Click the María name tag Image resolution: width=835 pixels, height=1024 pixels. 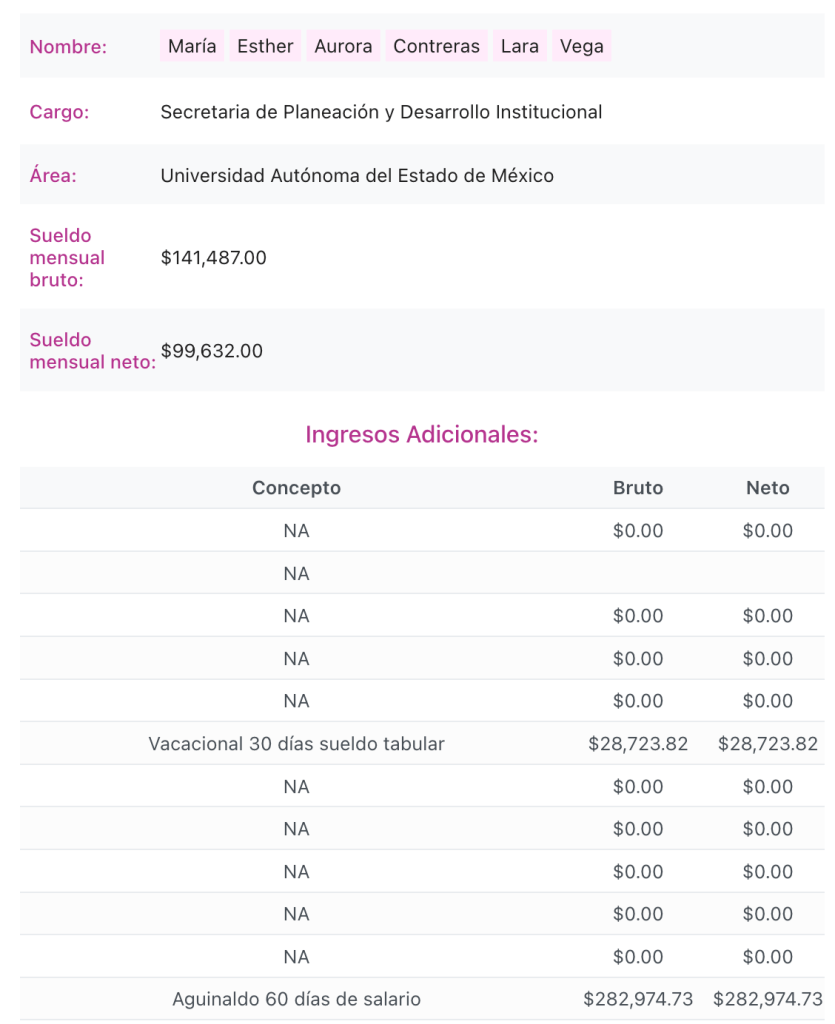[192, 46]
